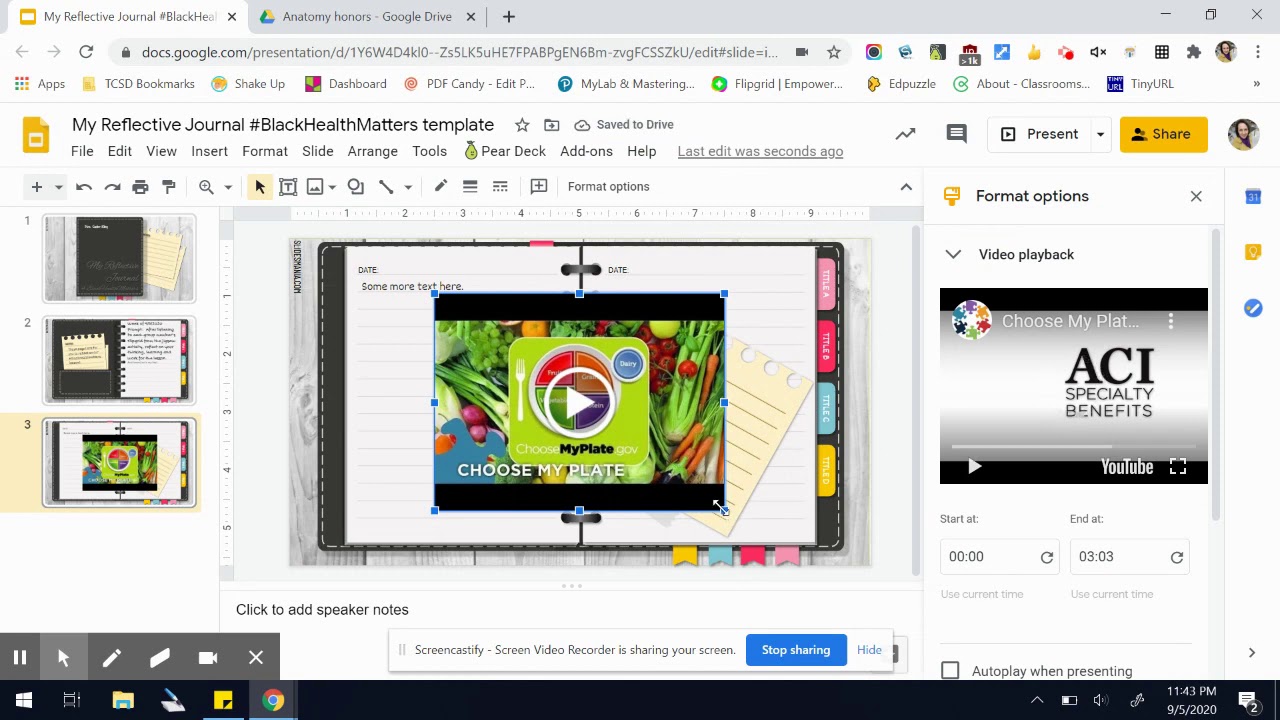Open the Windows Start menu

(24, 700)
